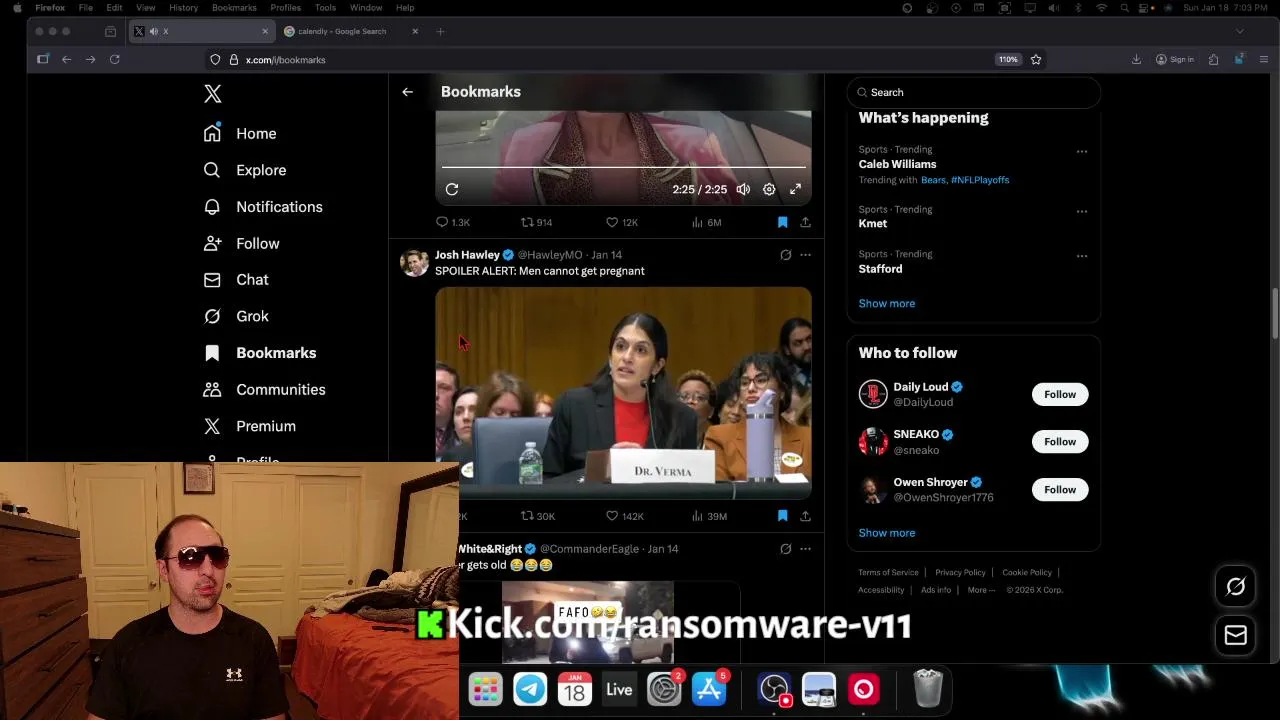Open Grok in X sidebar

coord(236,316)
